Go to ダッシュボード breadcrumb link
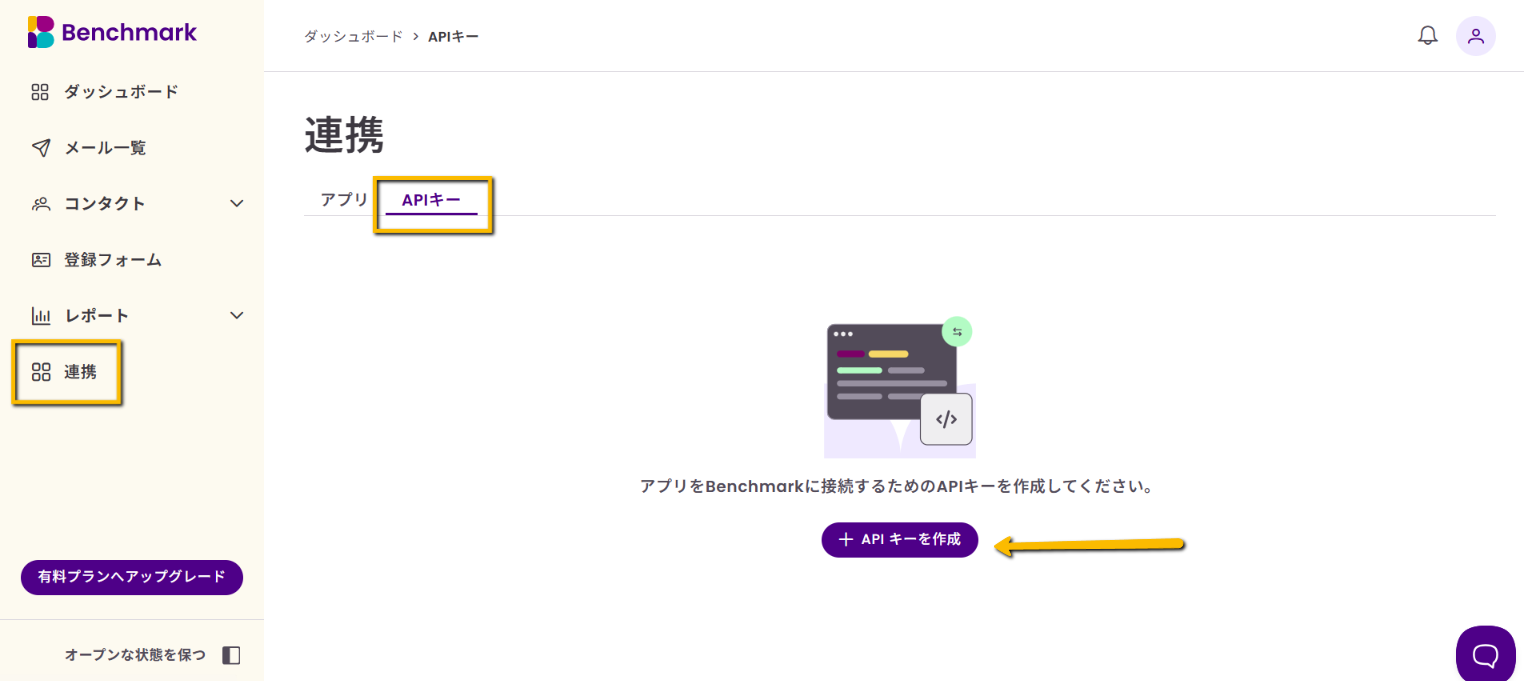The image size is (1524, 681). pyautogui.click(x=353, y=36)
